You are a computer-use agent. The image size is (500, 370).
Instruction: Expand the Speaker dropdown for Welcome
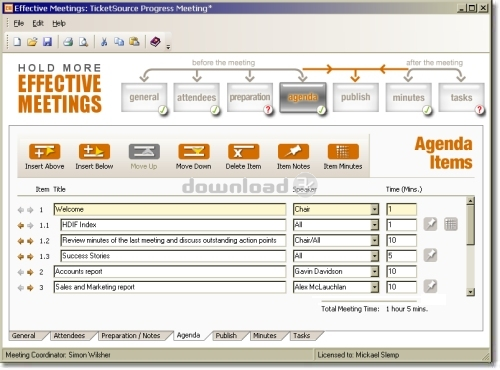375,209
